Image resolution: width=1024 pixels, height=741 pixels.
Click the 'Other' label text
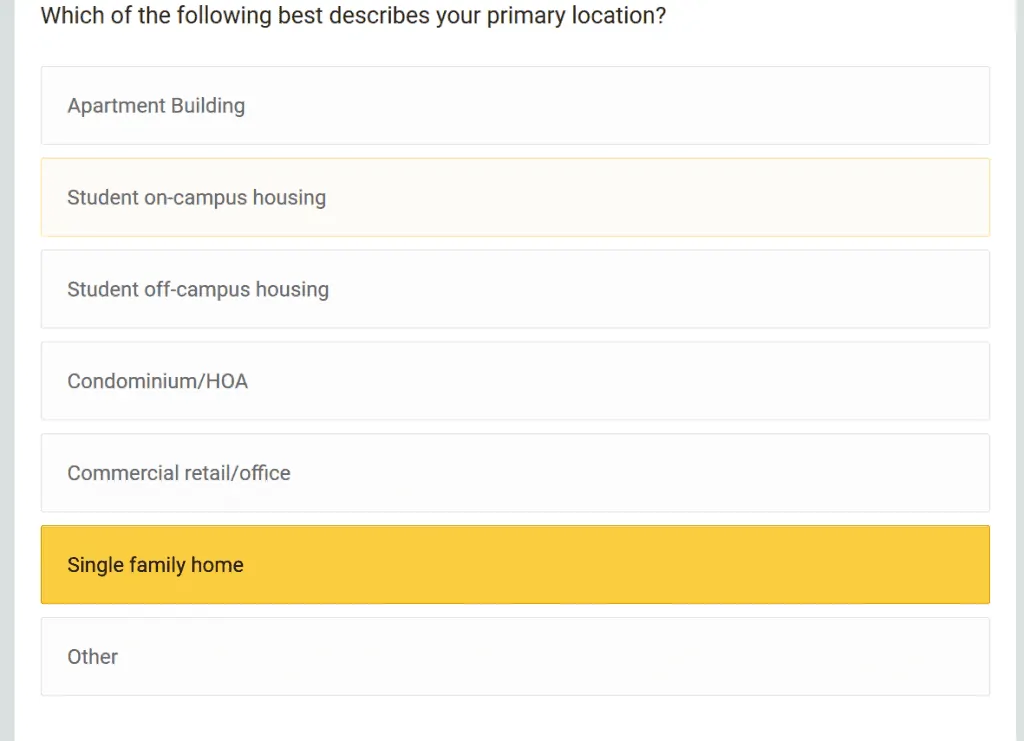pyautogui.click(x=93, y=657)
